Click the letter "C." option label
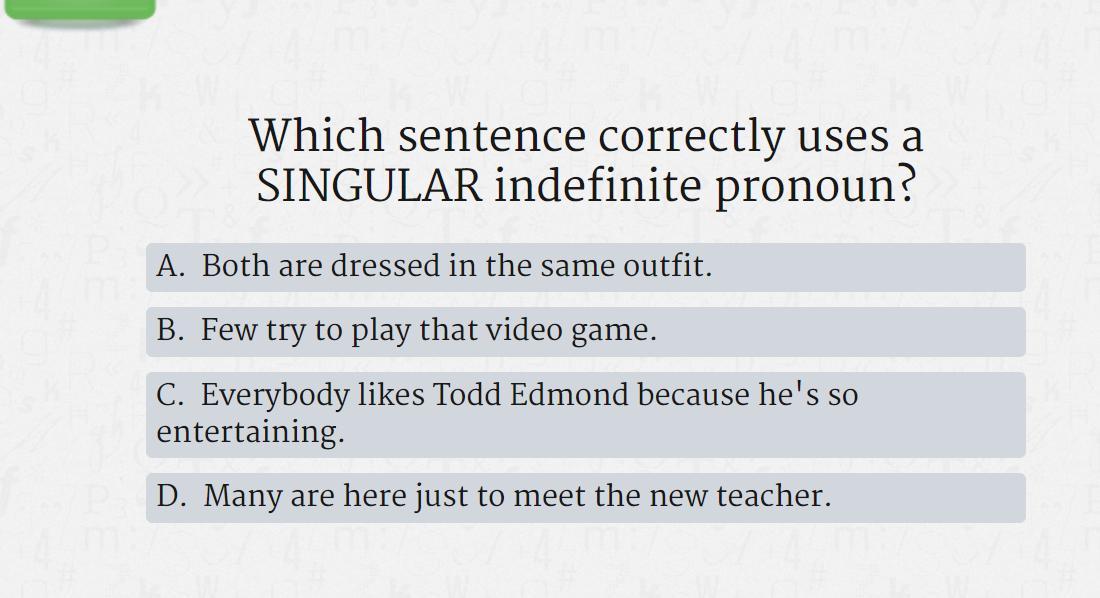 pos(170,394)
